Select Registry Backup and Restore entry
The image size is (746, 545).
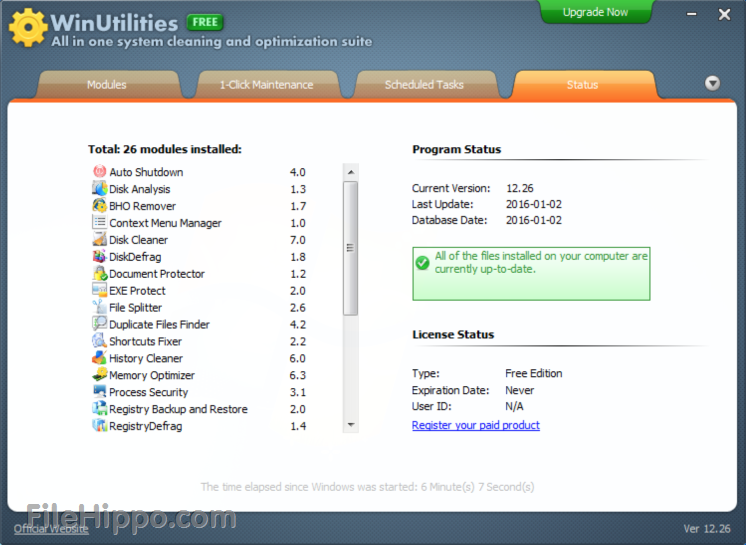pos(178,409)
